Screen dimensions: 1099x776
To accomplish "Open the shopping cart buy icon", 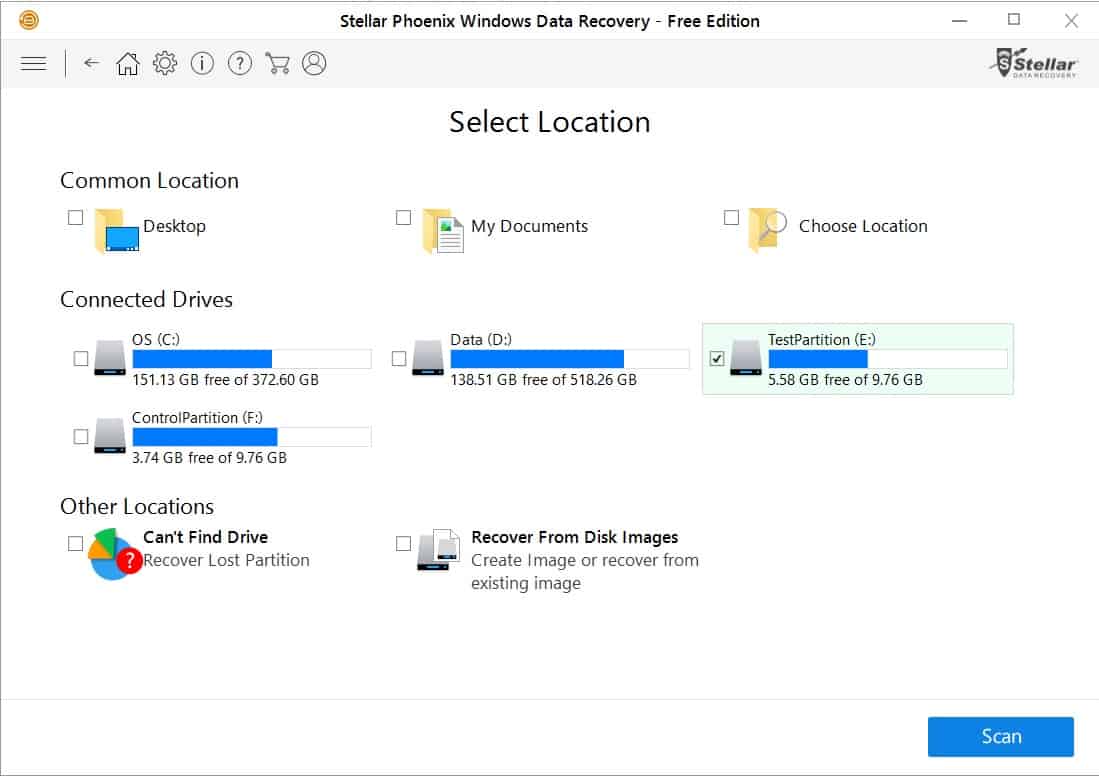I will 278,63.
